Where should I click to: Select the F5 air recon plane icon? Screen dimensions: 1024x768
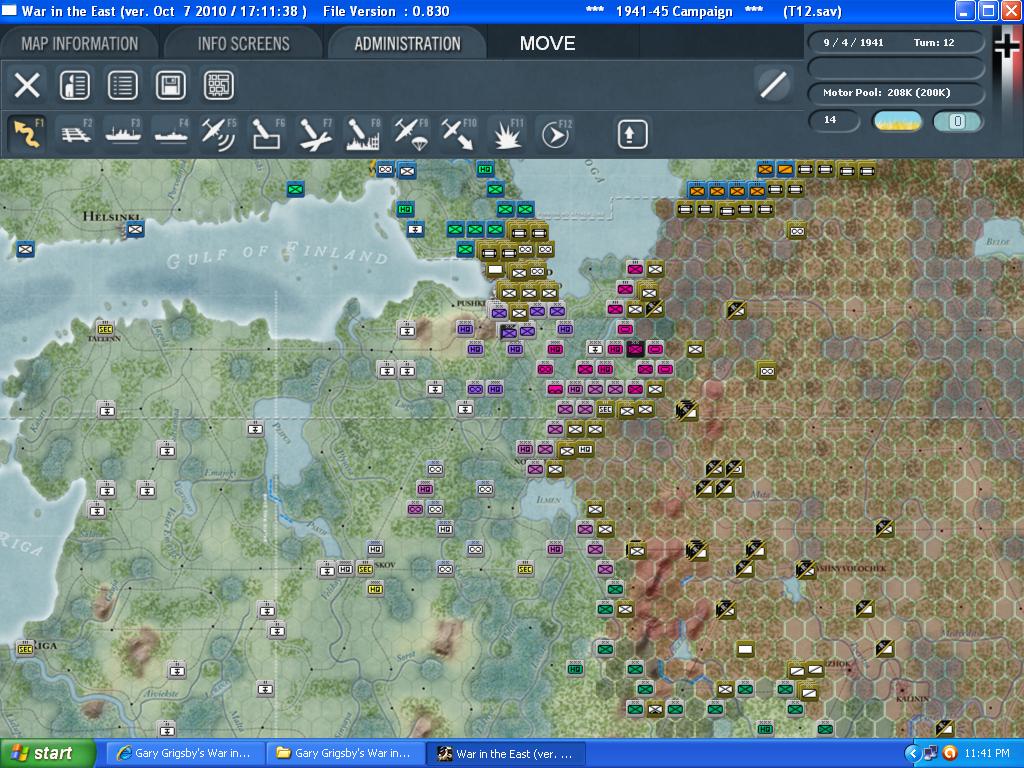[219, 134]
